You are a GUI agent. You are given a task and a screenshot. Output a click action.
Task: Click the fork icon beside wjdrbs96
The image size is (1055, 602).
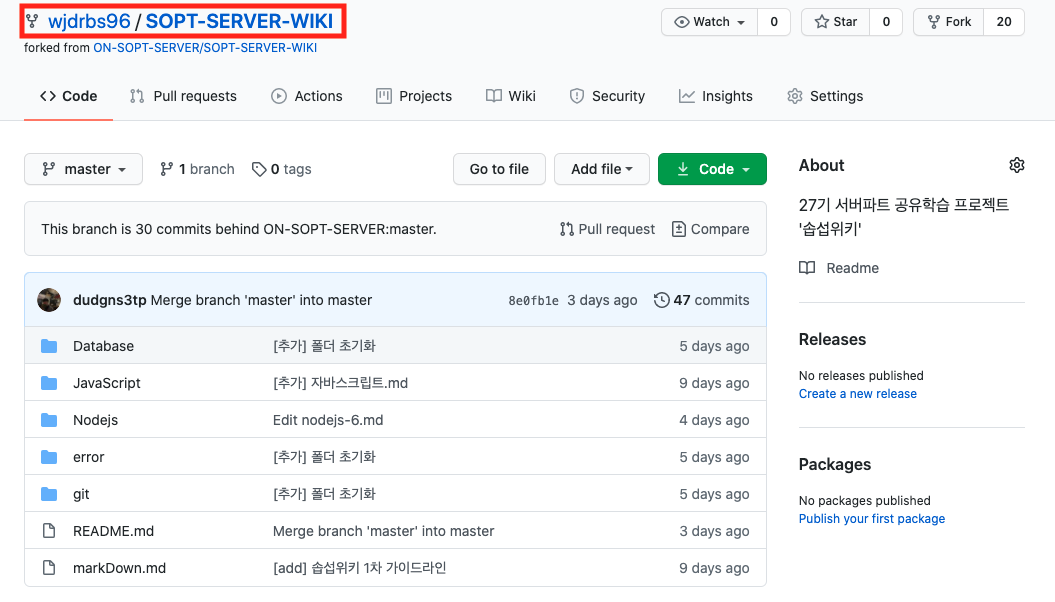click(32, 22)
